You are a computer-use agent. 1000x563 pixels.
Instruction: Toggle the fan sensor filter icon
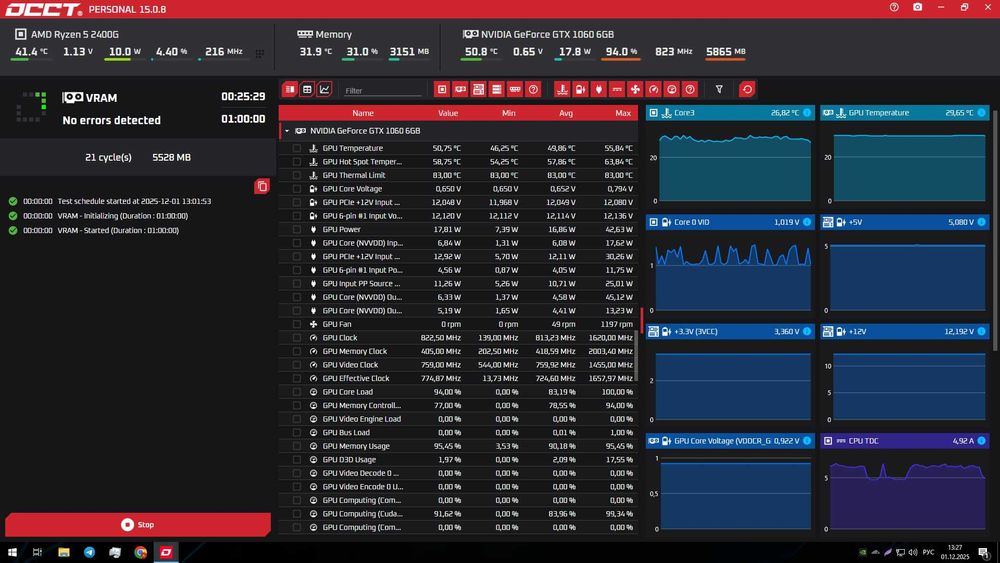(x=635, y=89)
